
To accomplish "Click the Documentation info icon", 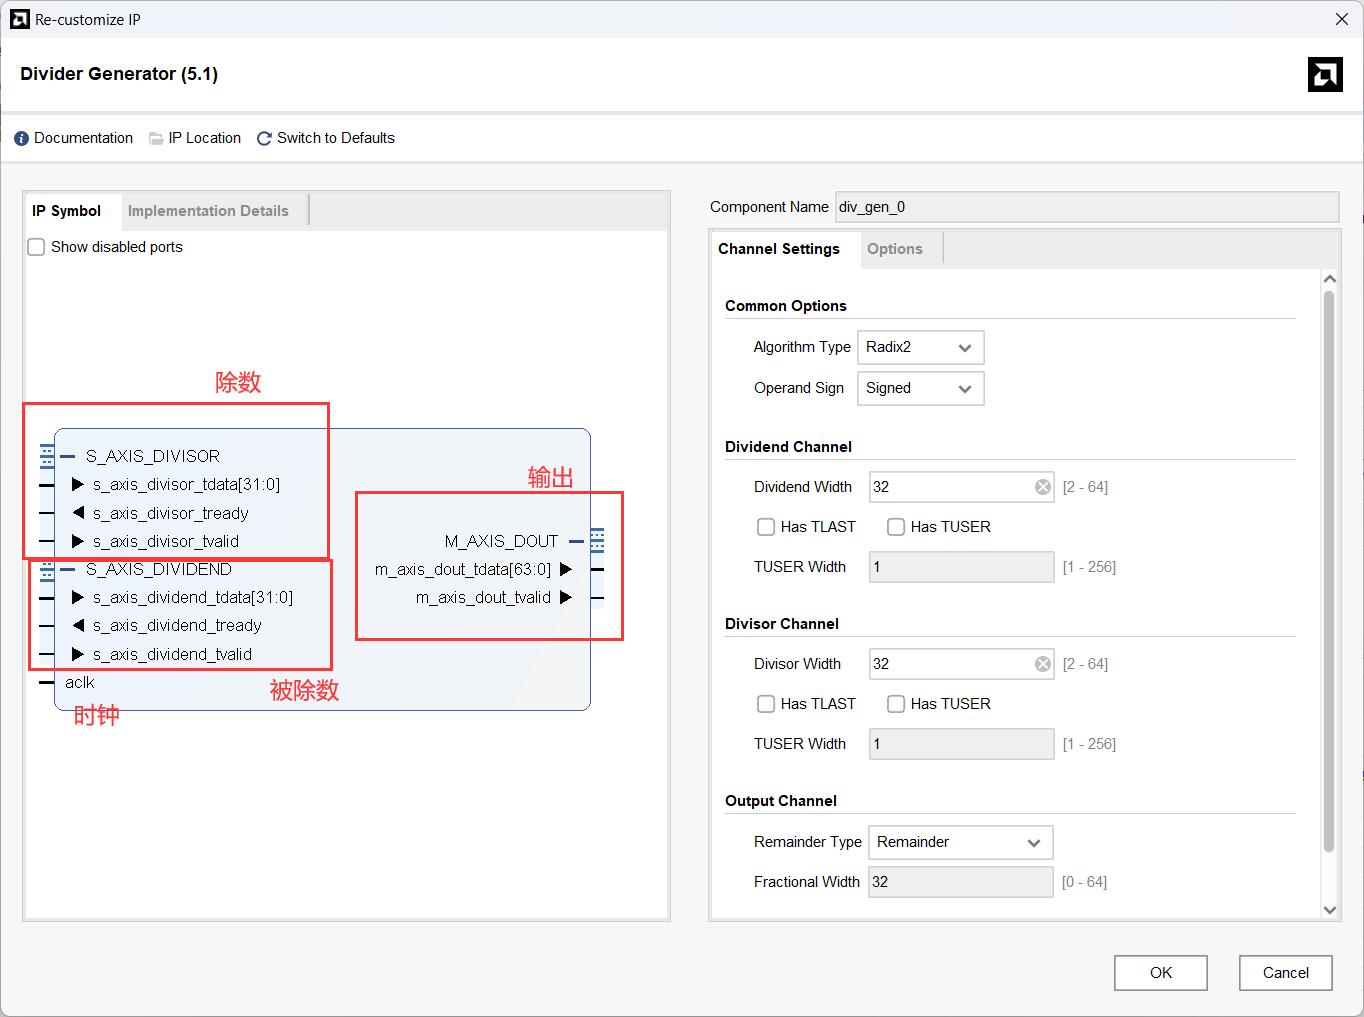I will (21, 139).
